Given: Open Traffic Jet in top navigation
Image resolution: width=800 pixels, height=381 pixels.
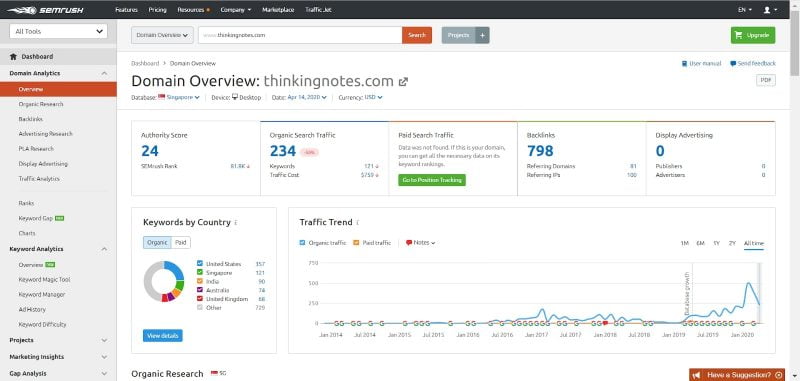Looking at the screenshot, I should [318, 10].
